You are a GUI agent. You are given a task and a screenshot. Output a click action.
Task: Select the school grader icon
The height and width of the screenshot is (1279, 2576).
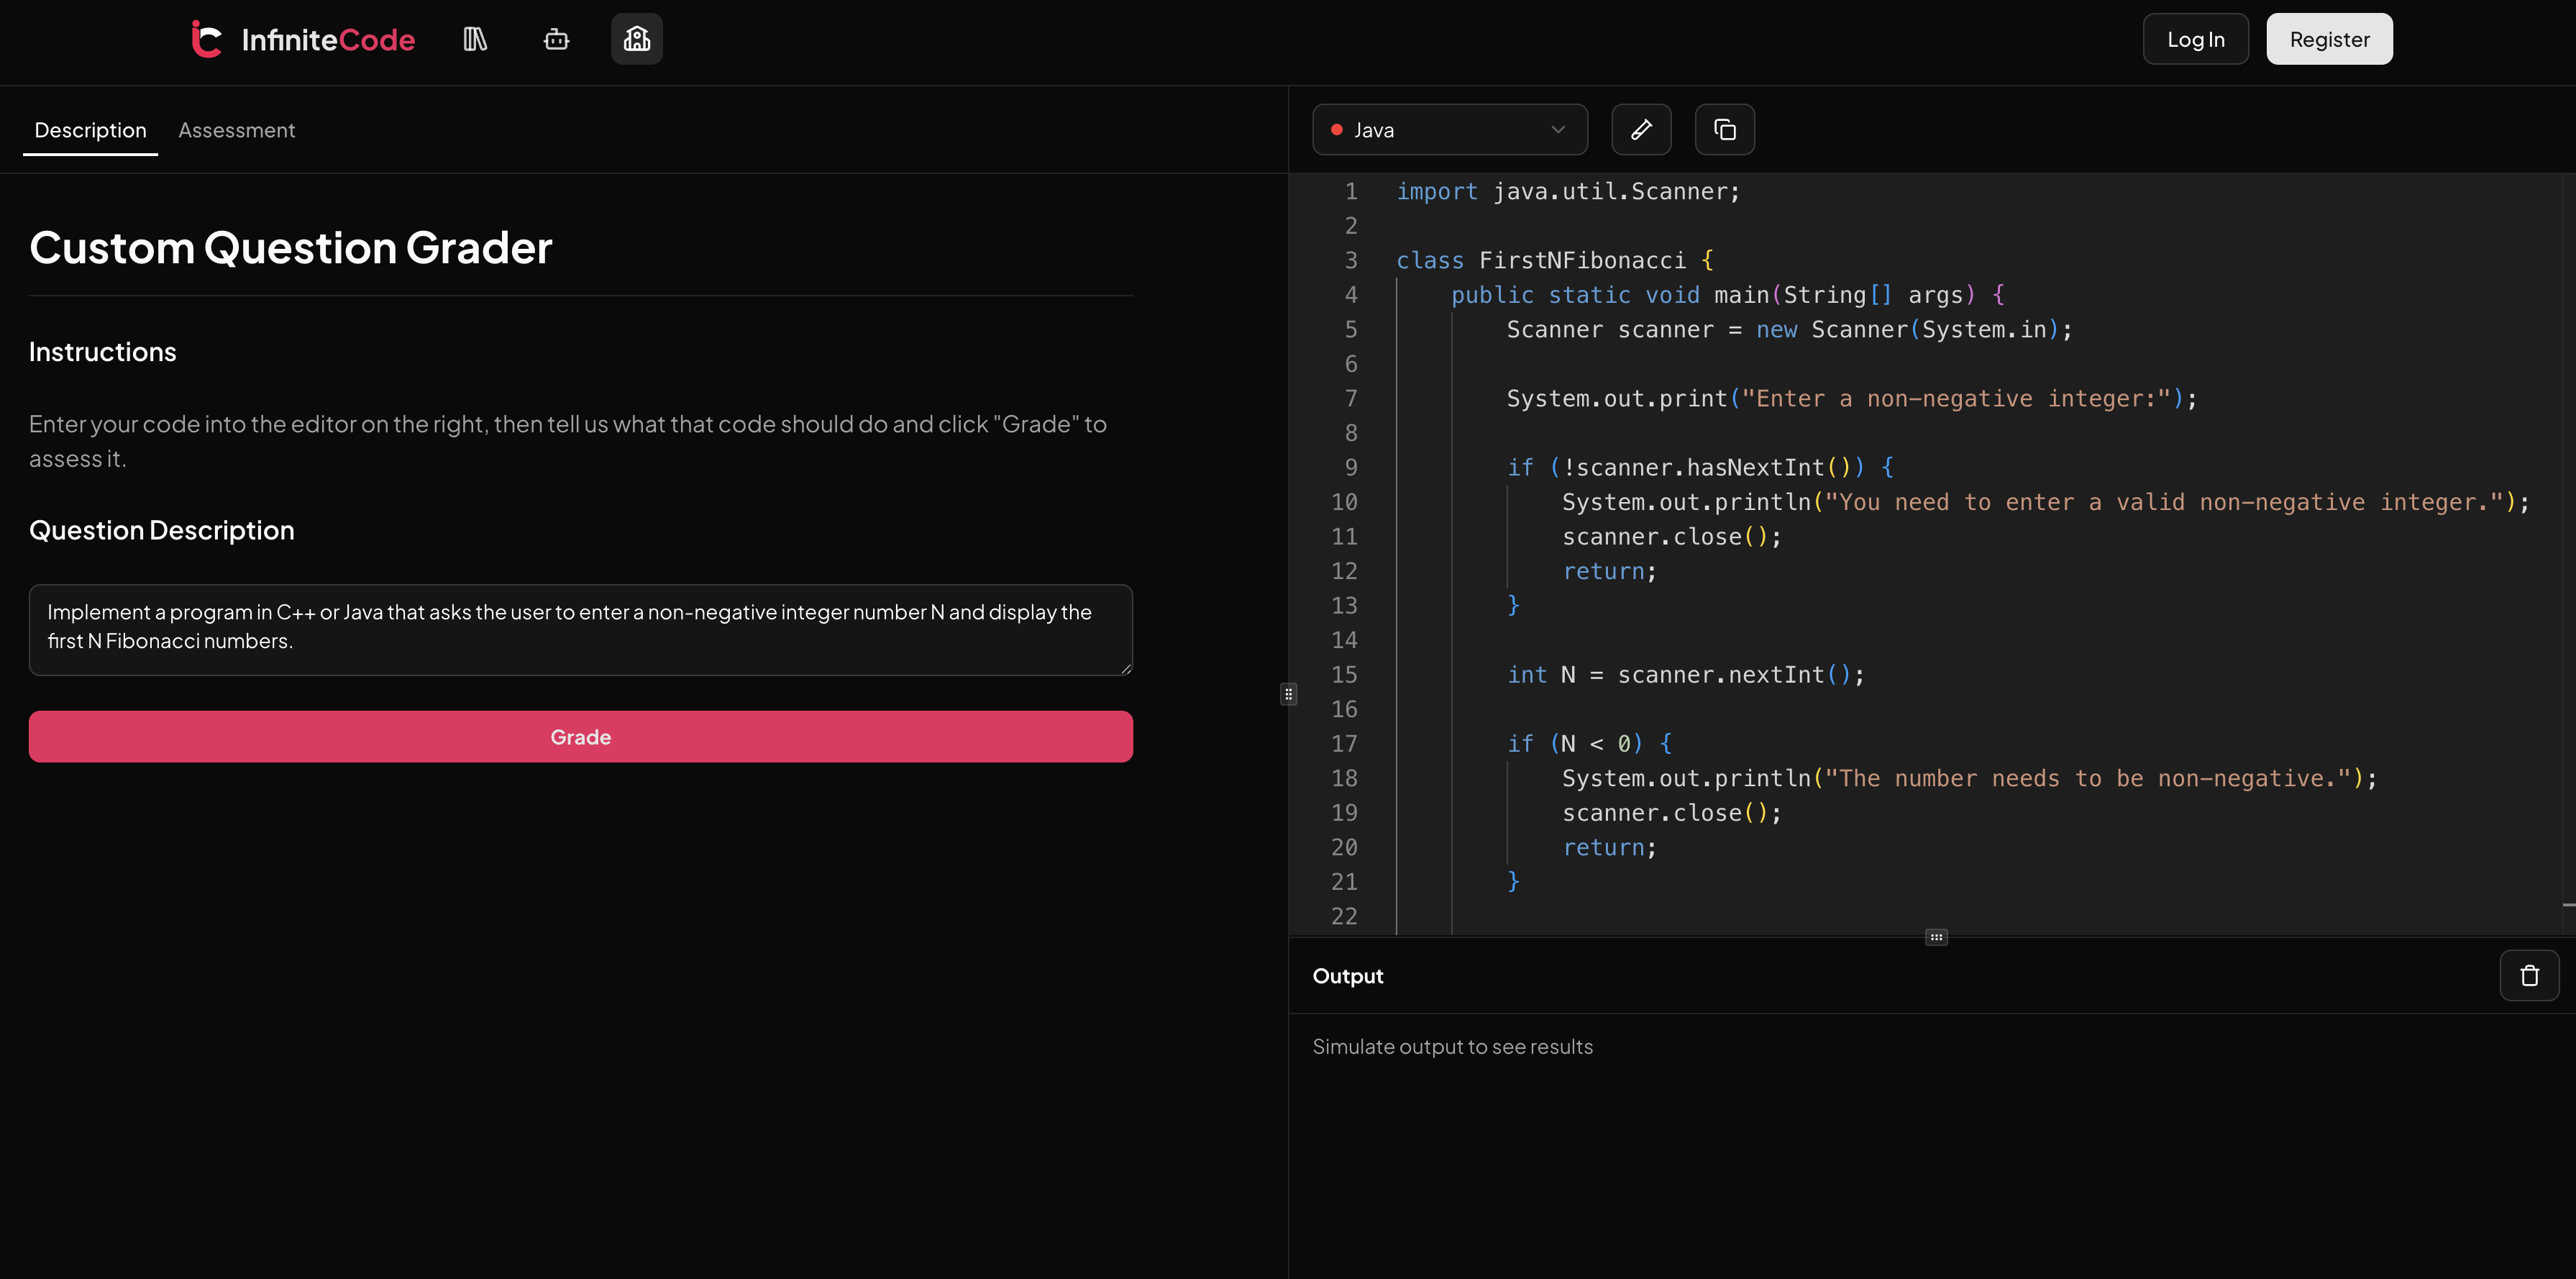tap(637, 39)
